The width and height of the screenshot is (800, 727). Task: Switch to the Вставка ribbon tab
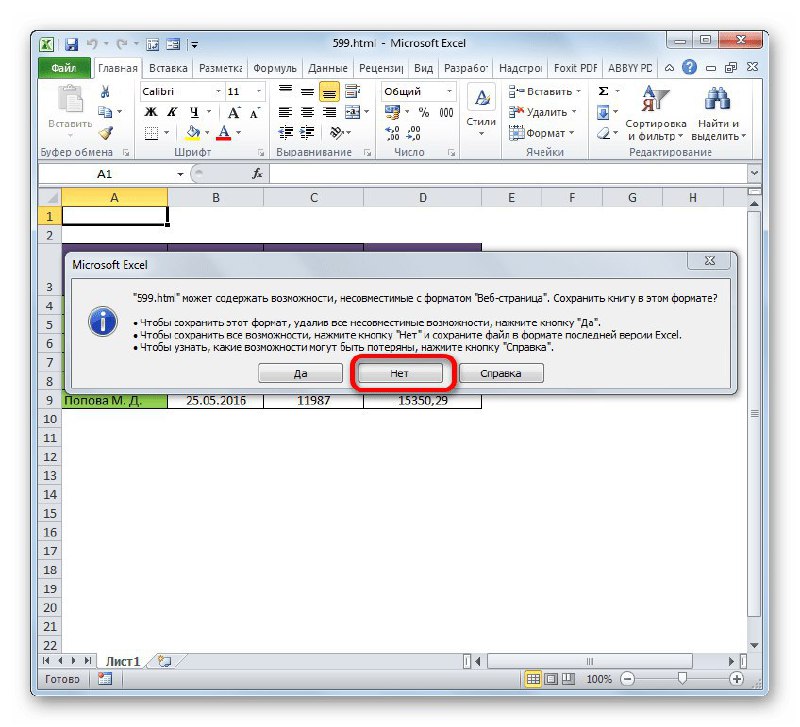click(168, 68)
